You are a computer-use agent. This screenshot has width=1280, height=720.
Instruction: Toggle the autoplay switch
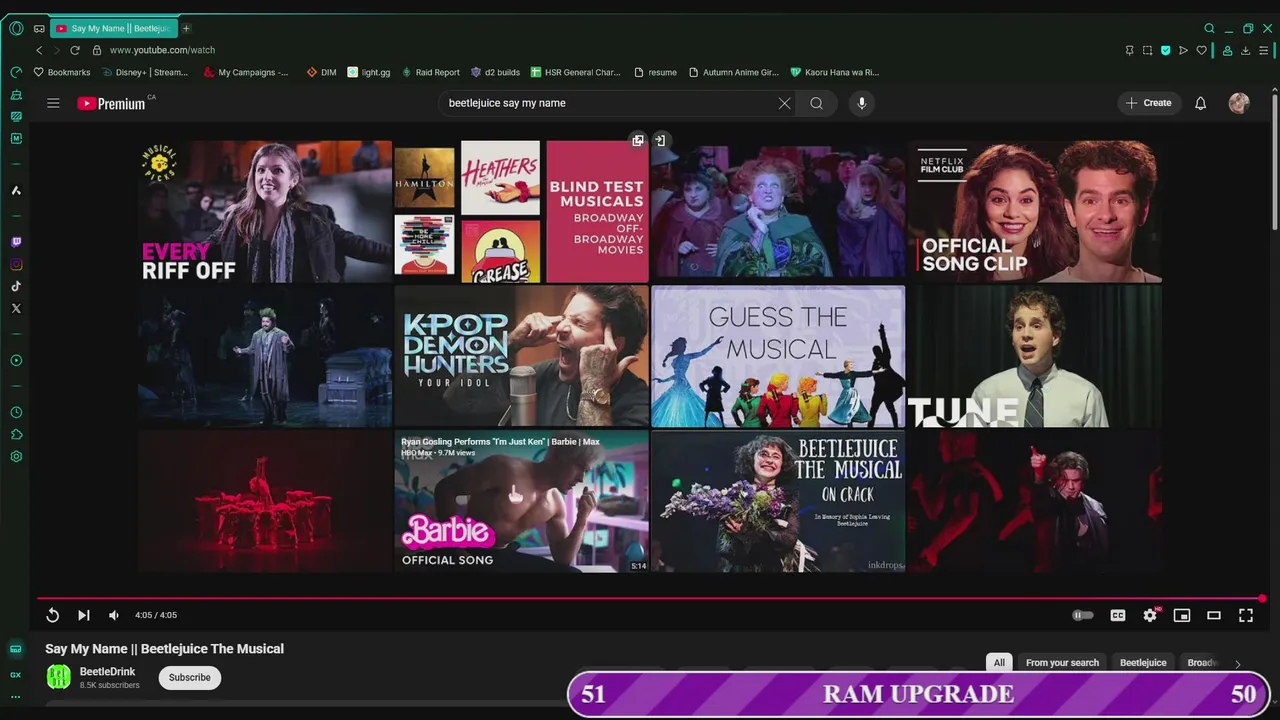pos(1083,615)
